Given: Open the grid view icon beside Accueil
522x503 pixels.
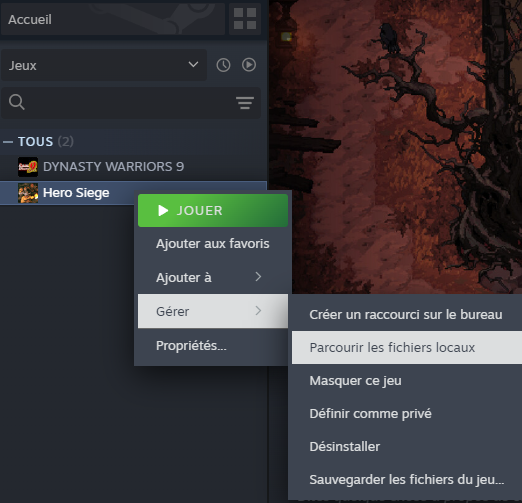Looking at the screenshot, I should (x=245, y=19).
